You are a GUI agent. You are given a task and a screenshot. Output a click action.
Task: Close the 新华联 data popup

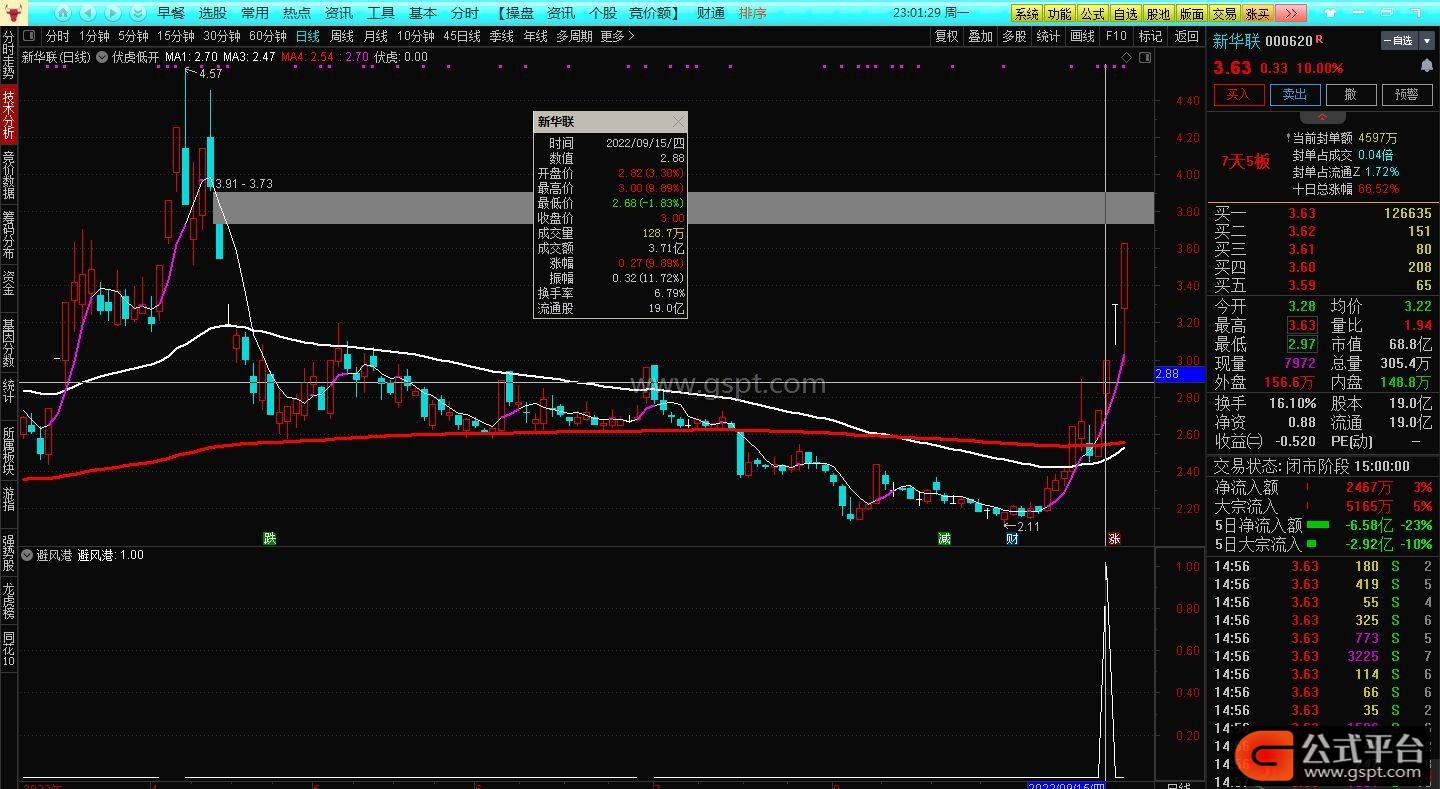(678, 121)
